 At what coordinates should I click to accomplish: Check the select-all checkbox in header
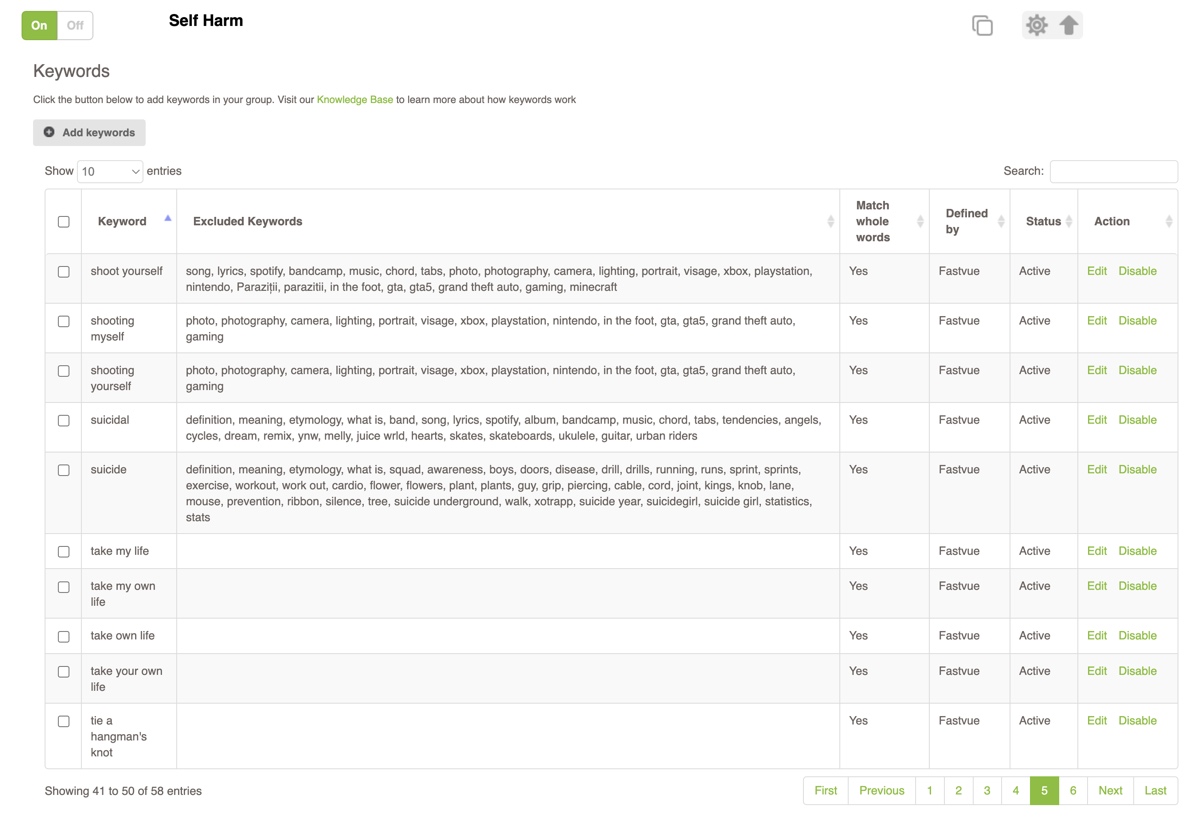click(63, 220)
